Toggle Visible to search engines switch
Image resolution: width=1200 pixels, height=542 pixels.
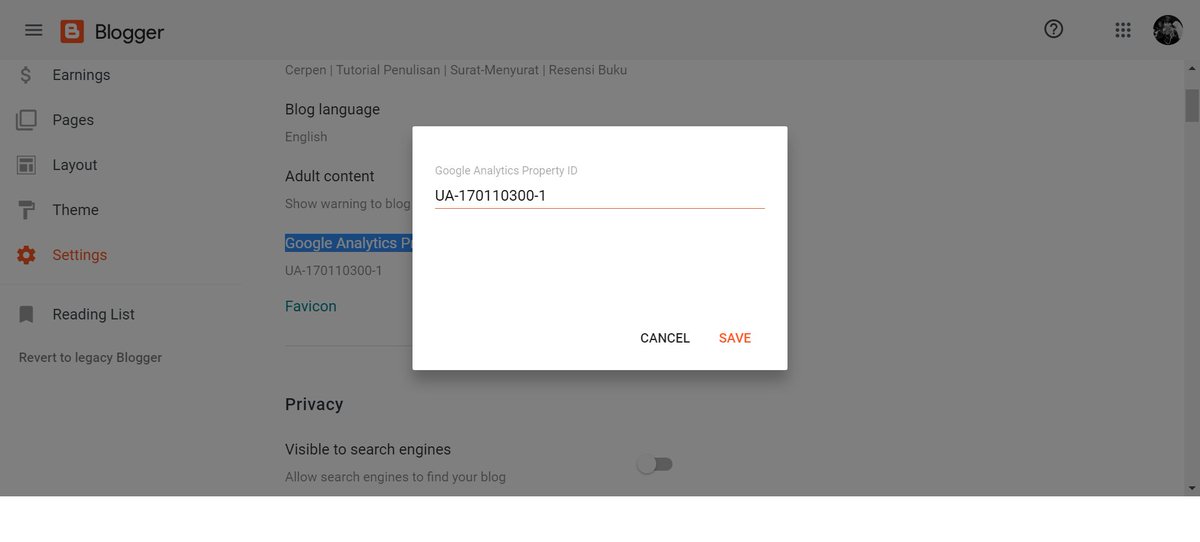pos(656,464)
